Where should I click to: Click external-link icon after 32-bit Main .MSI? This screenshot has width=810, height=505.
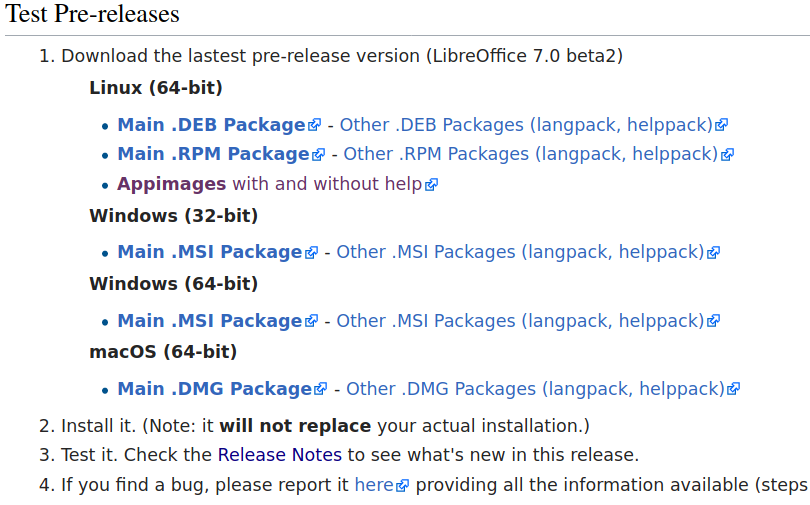pos(311,252)
